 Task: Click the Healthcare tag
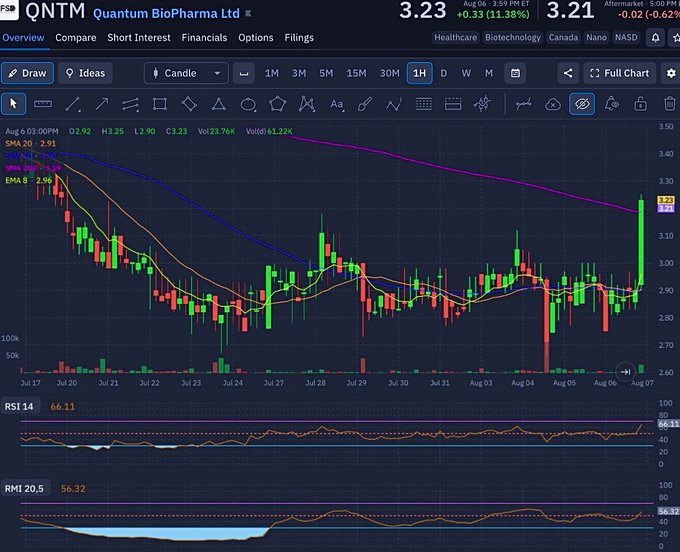455,38
